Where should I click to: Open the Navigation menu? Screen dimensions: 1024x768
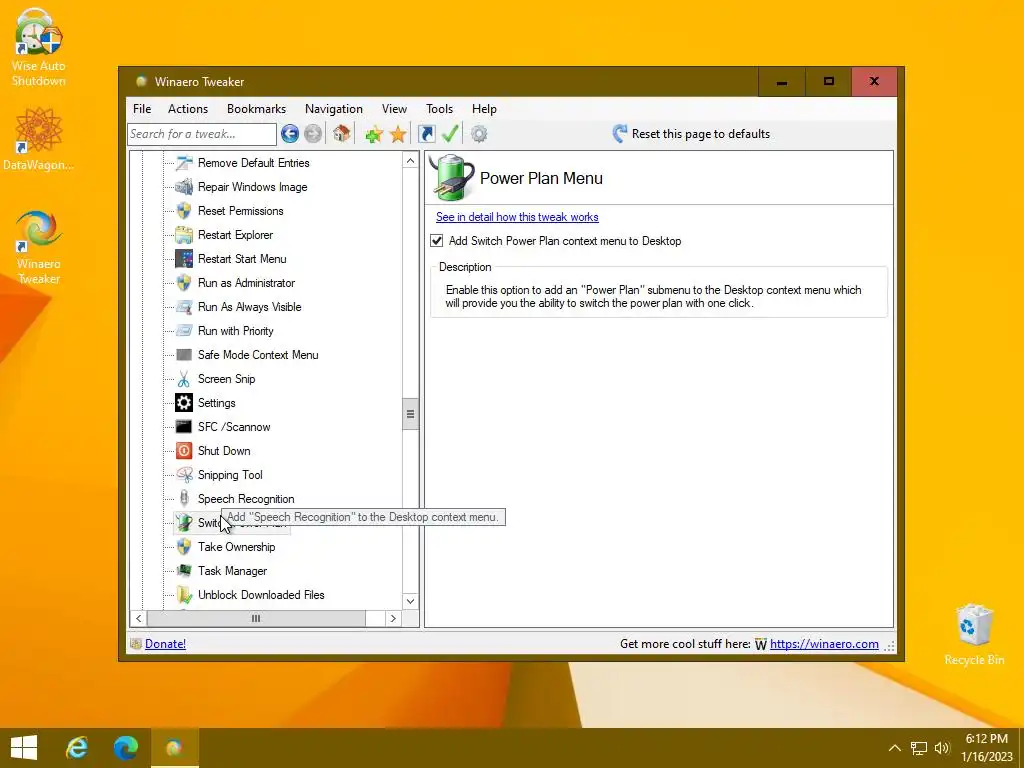[x=334, y=109]
